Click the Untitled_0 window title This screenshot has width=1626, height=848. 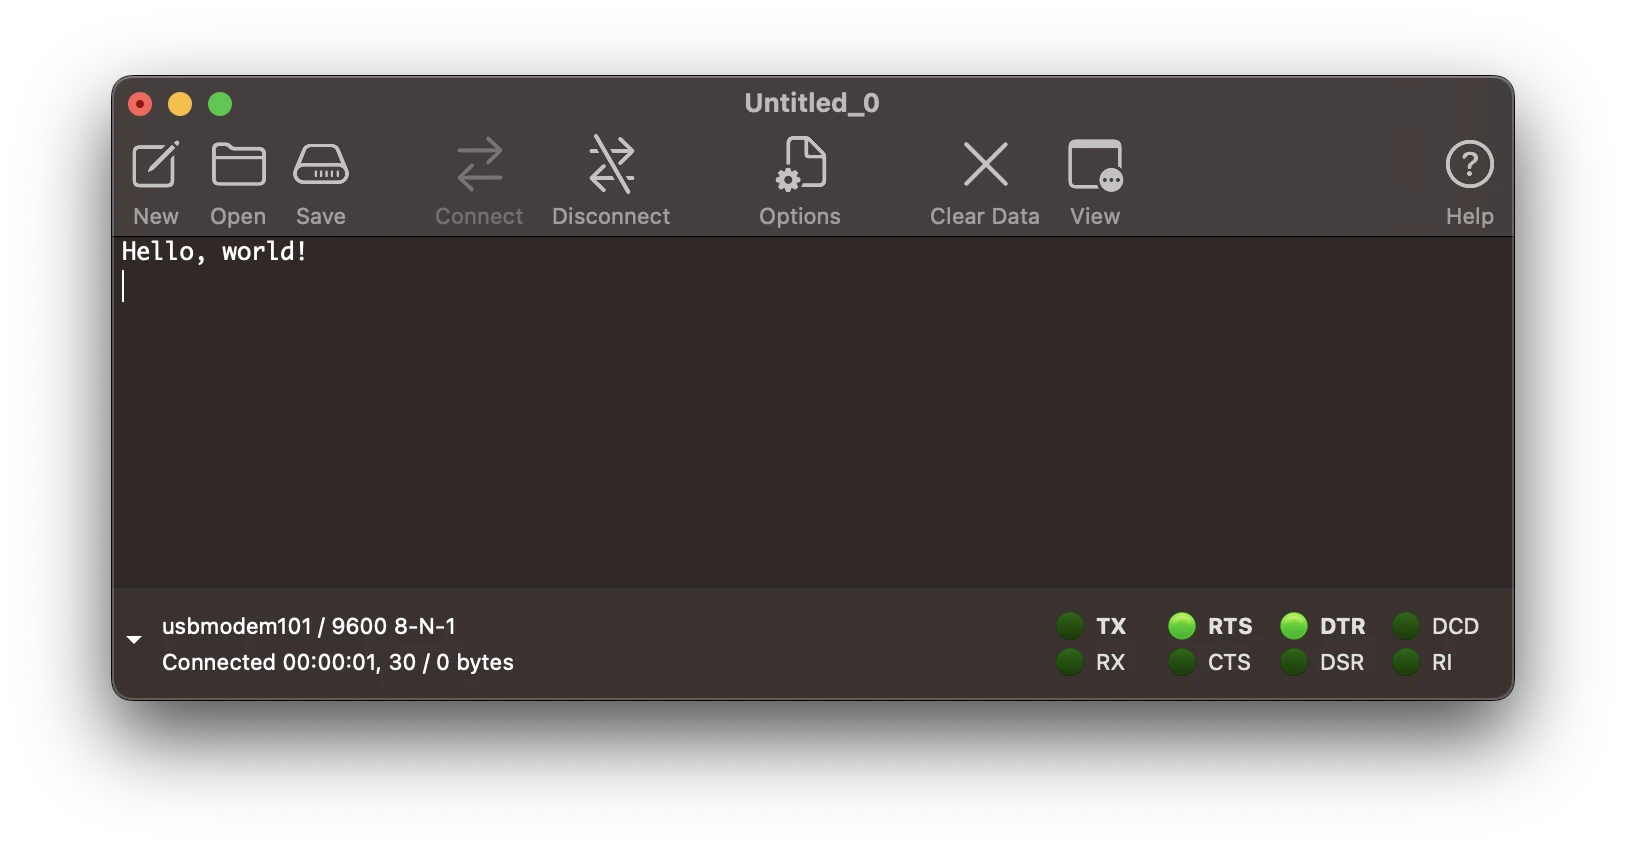pyautogui.click(x=812, y=103)
